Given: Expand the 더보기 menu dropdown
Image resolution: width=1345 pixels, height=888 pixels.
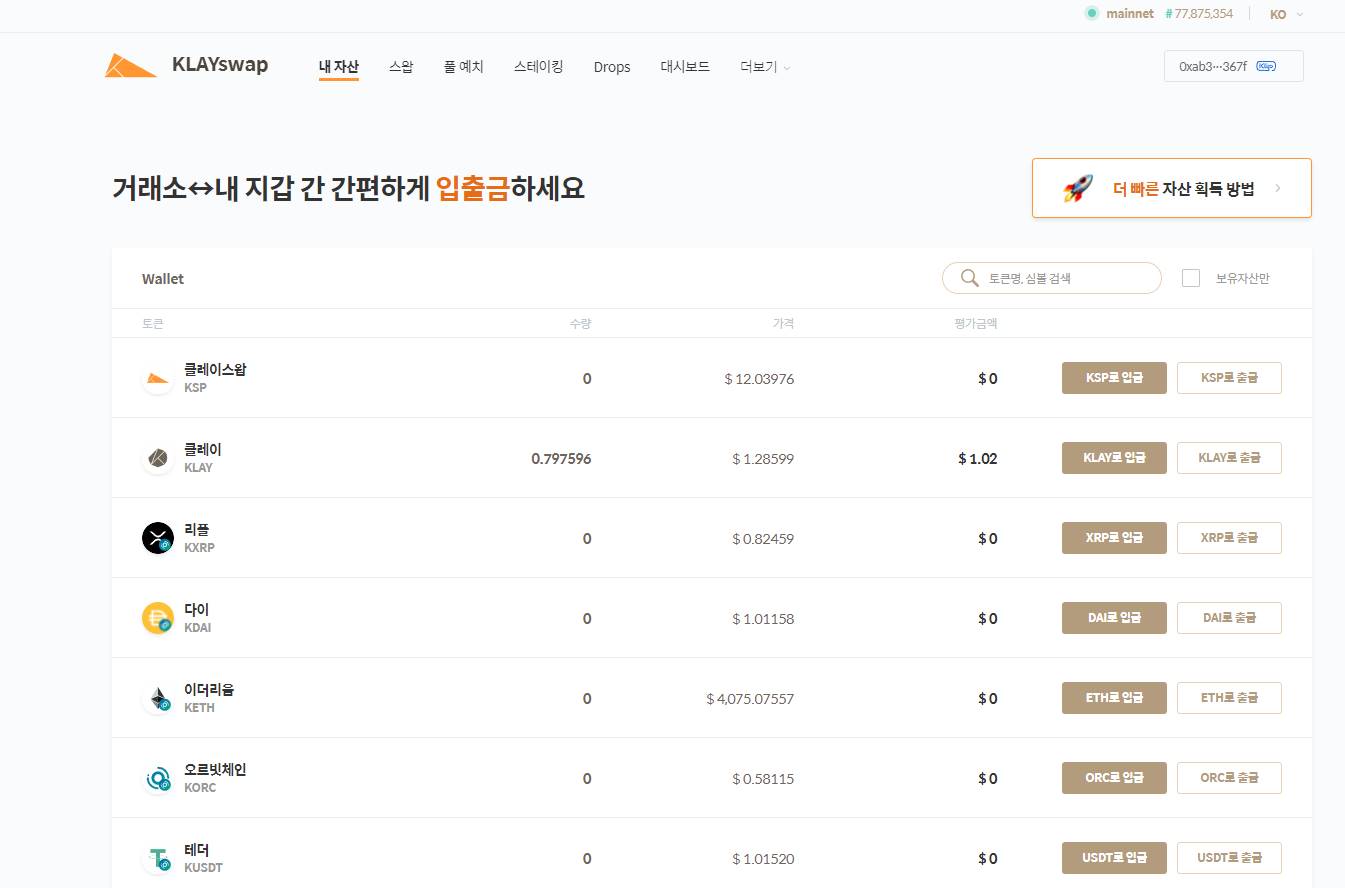Looking at the screenshot, I should 765,67.
